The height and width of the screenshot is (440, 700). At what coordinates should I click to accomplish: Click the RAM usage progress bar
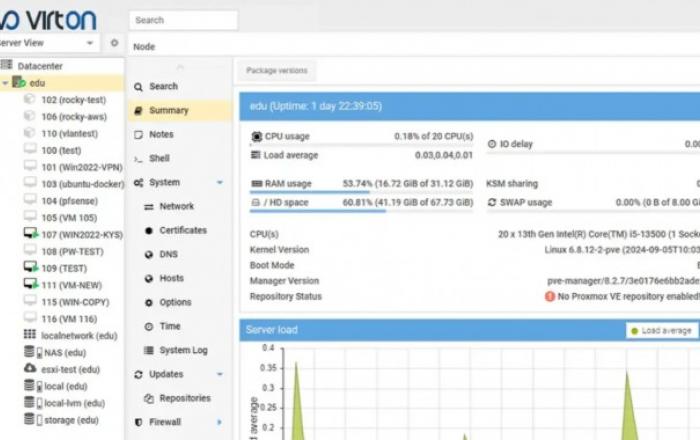(x=361, y=192)
